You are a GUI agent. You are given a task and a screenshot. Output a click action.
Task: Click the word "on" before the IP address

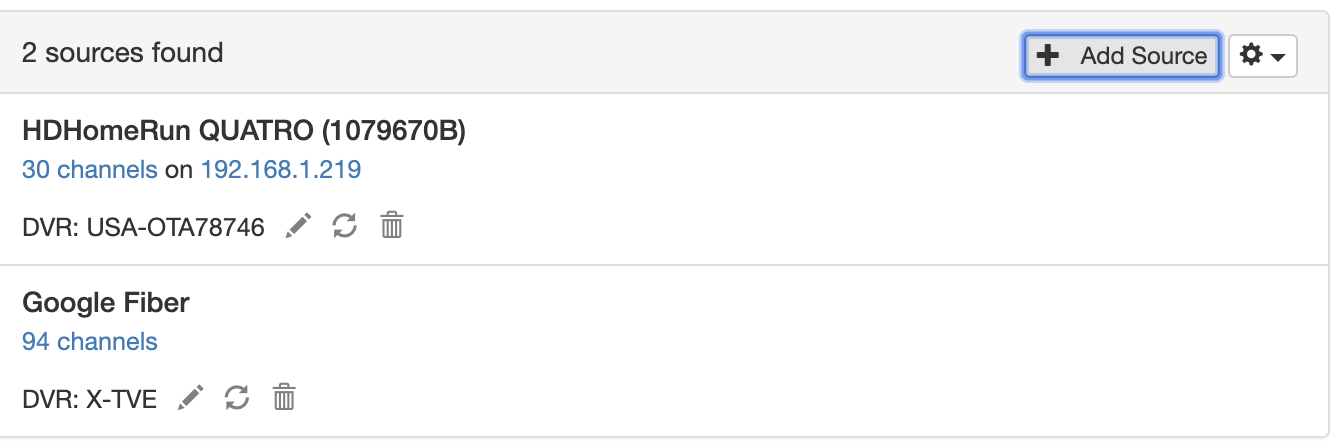pyautogui.click(x=179, y=170)
